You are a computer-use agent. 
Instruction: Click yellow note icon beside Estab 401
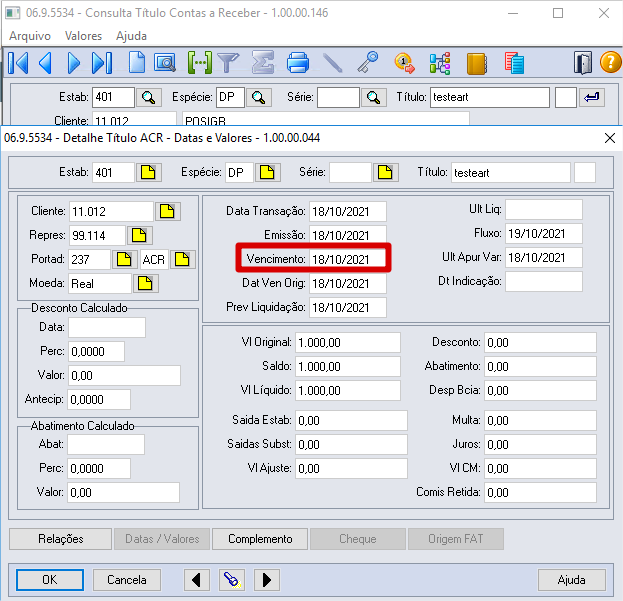tap(149, 172)
